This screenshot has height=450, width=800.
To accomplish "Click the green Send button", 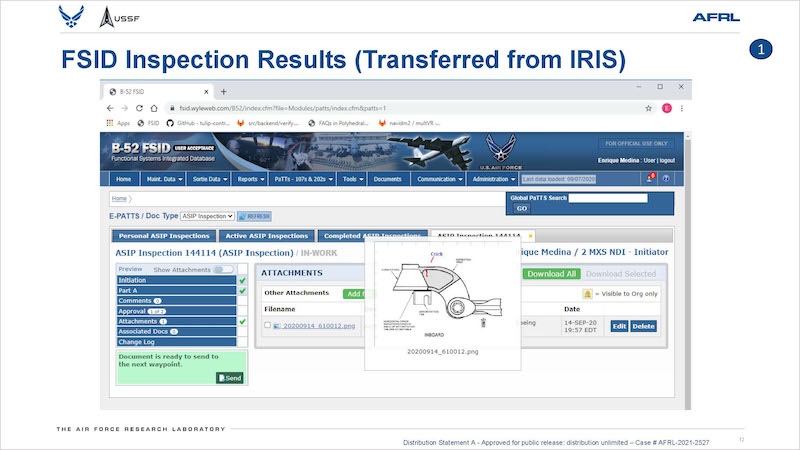I will click(x=230, y=378).
